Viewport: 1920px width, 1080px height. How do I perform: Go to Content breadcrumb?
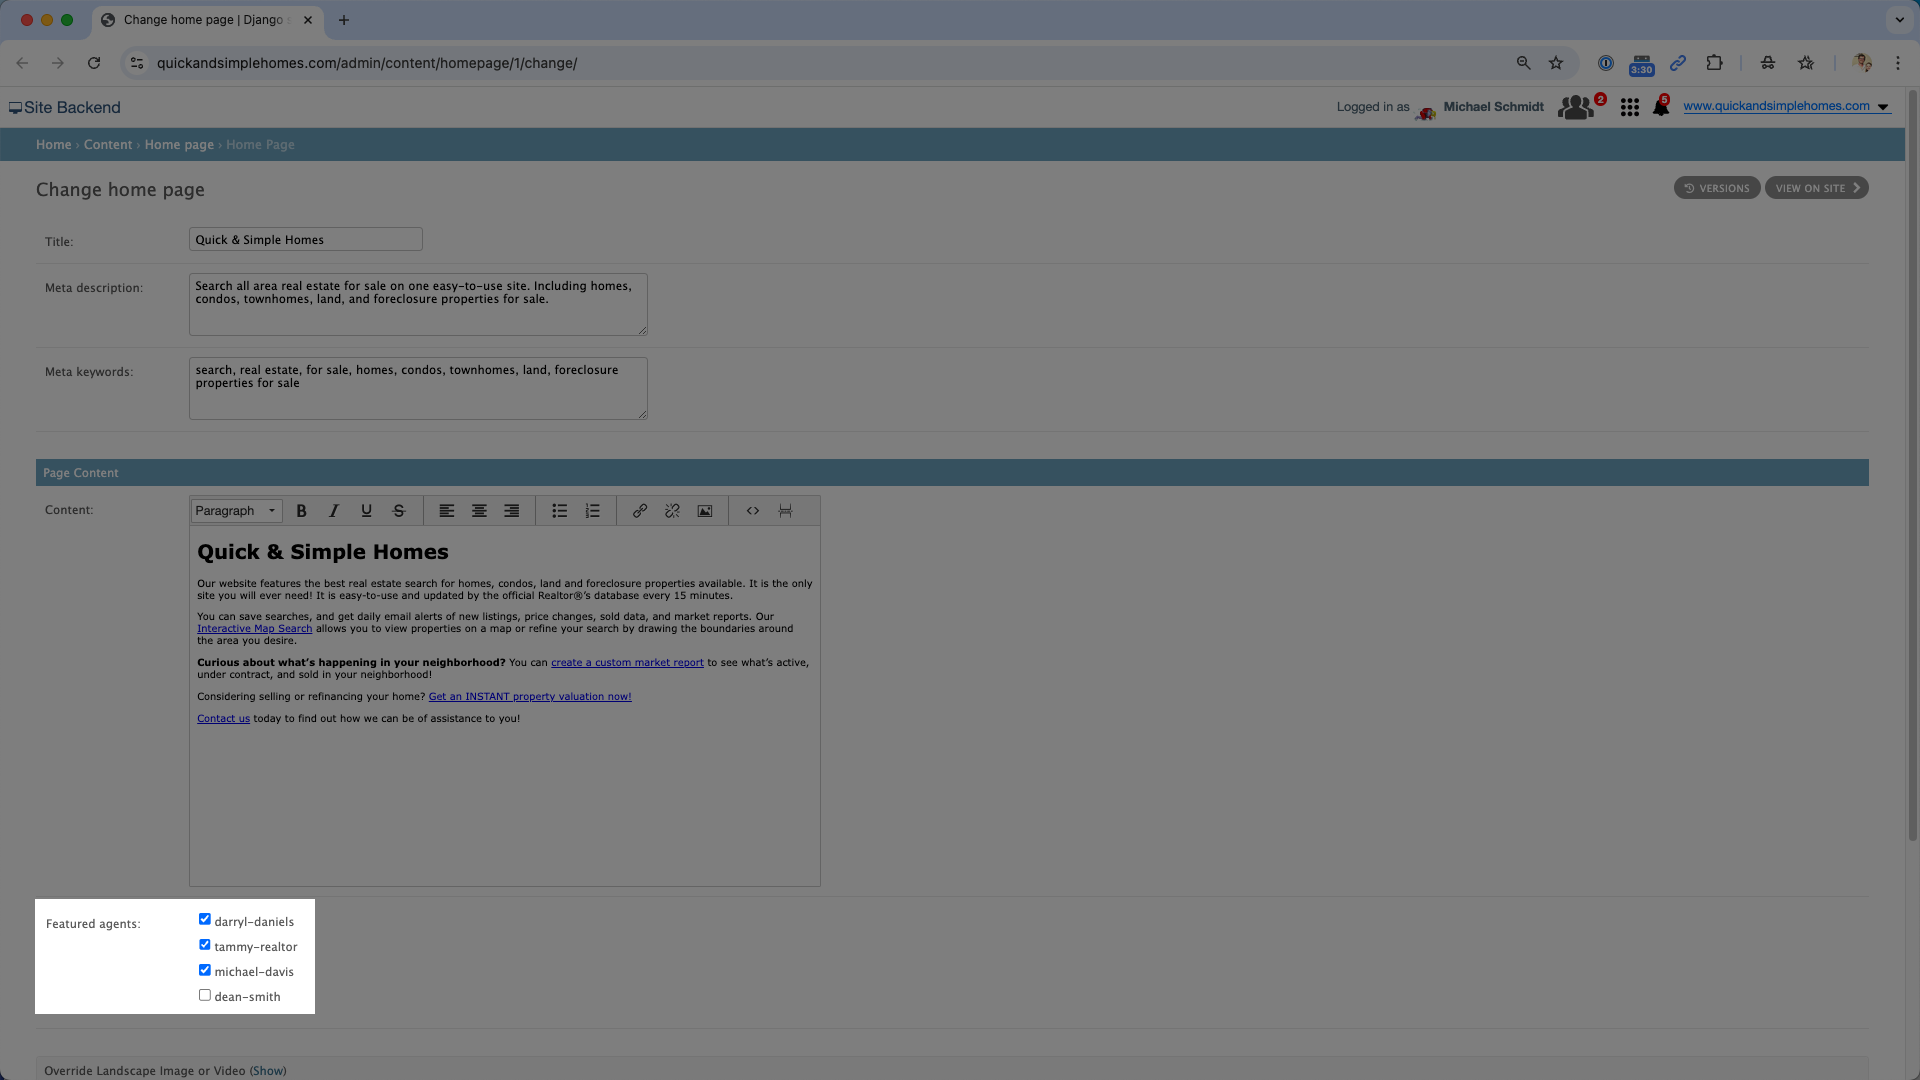(108, 145)
